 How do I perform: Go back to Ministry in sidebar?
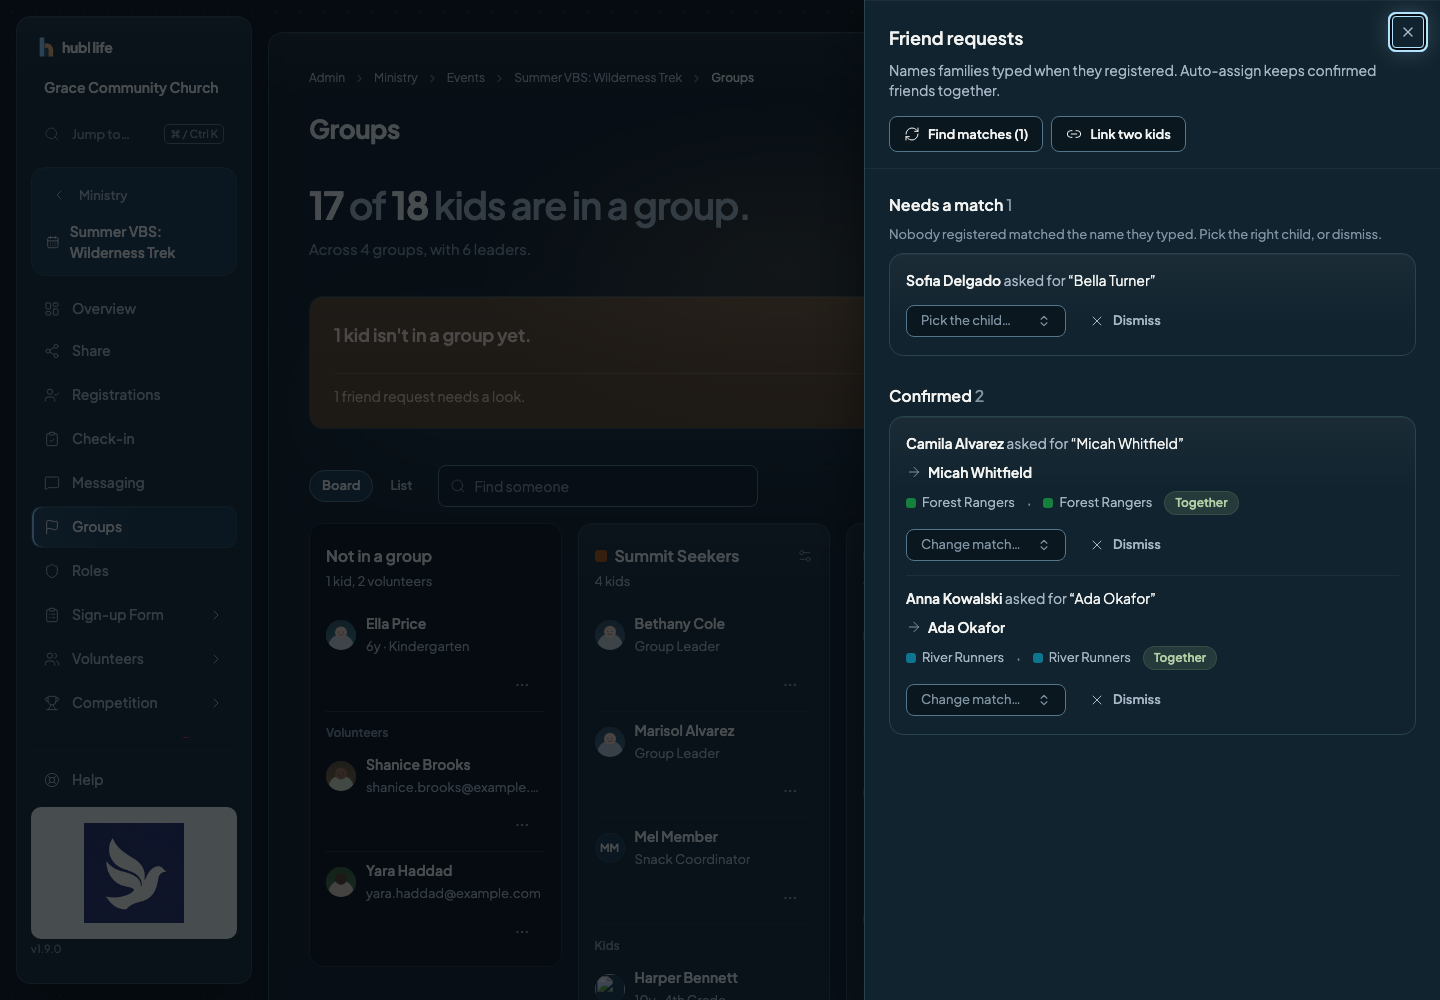click(92, 195)
